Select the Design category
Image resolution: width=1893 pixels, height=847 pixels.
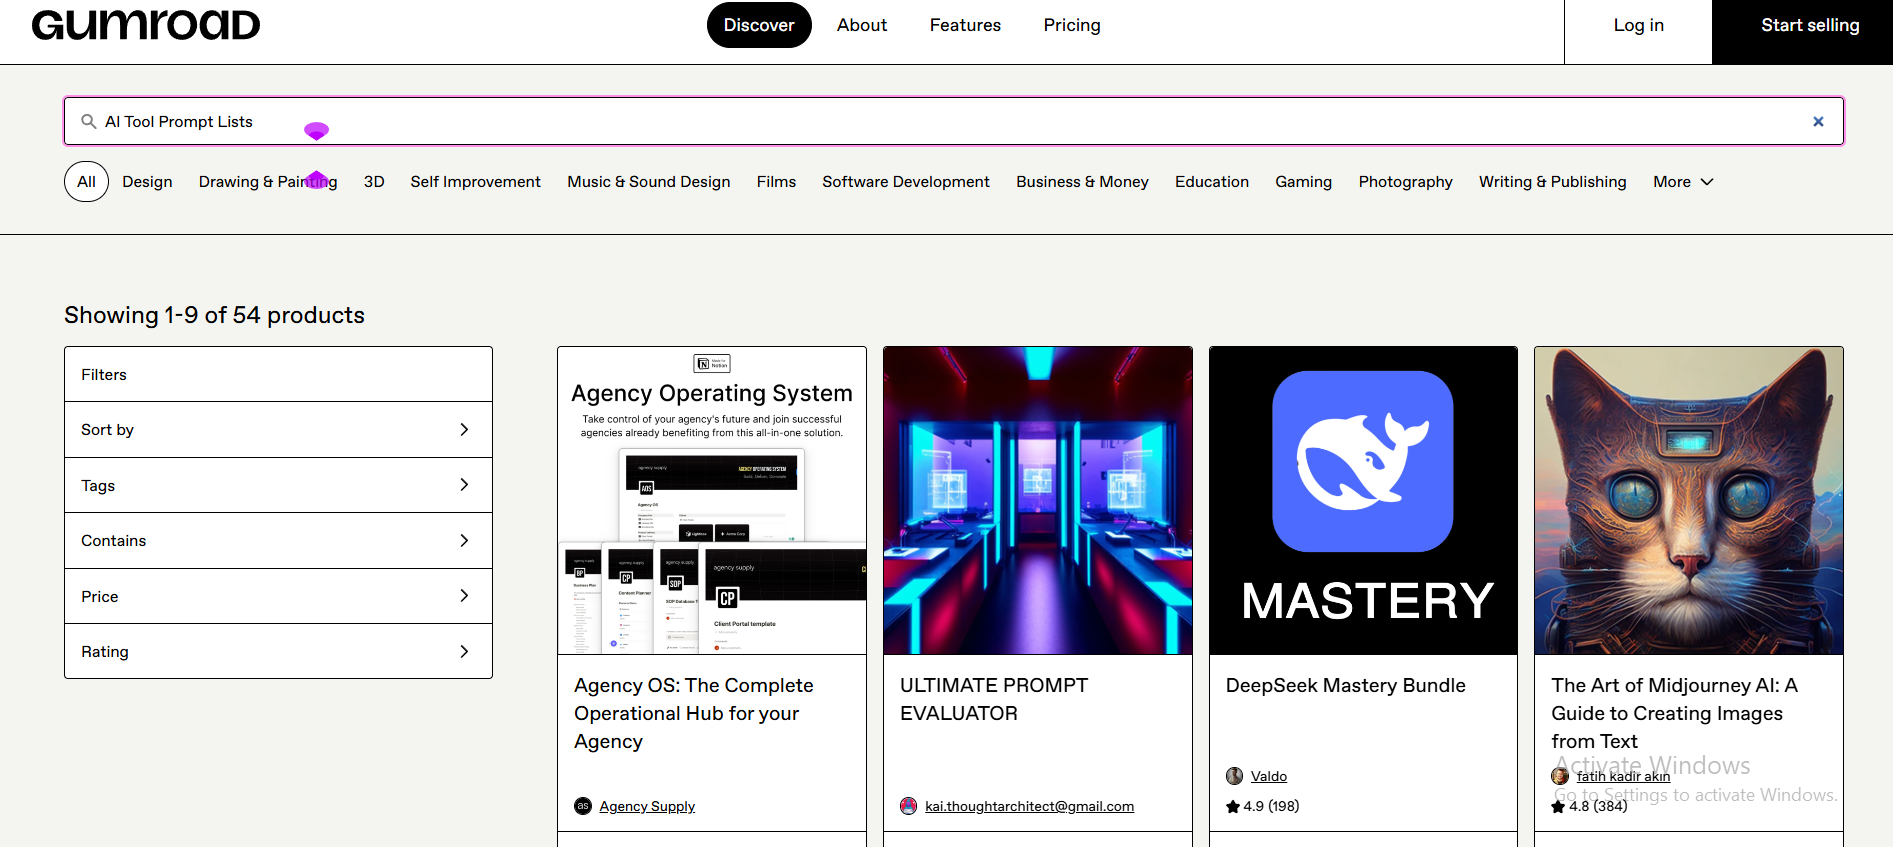coord(147,182)
